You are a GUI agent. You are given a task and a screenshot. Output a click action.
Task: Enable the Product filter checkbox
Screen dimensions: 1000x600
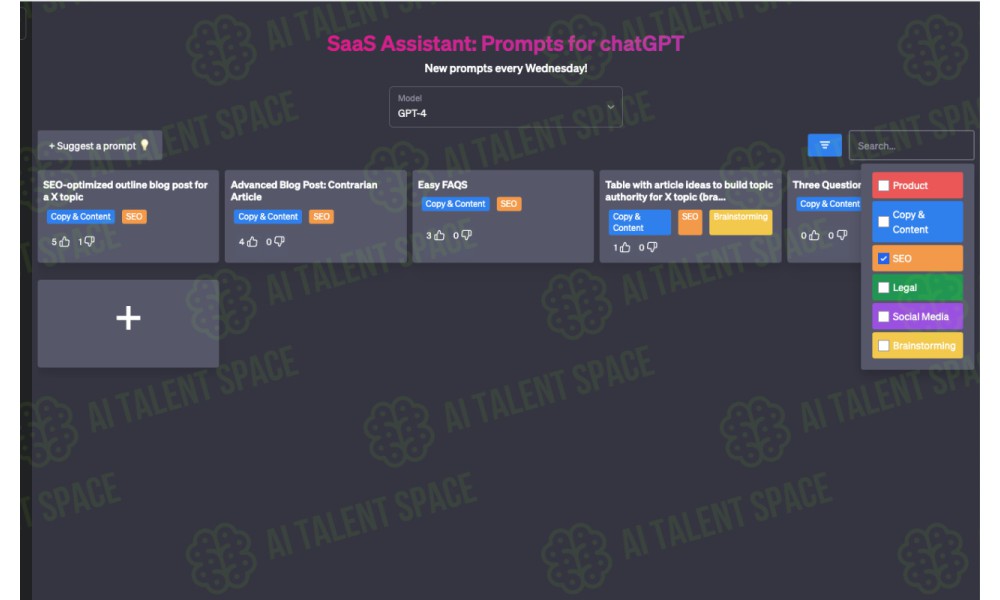pyautogui.click(x=883, y=186)
